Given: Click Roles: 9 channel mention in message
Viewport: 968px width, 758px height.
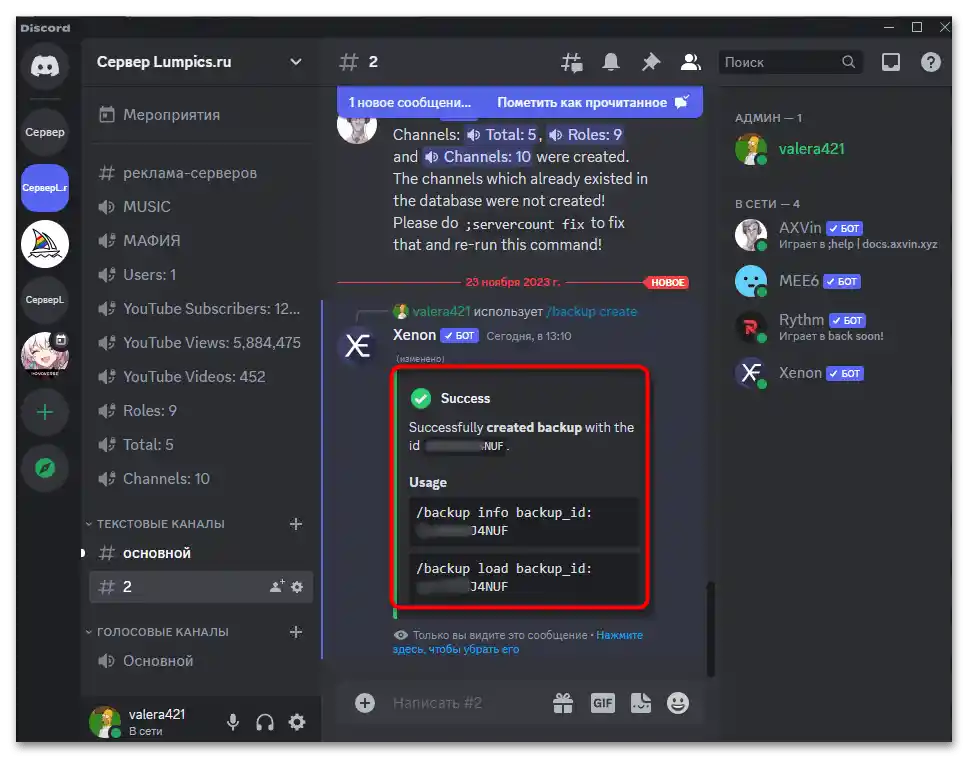Looking at the screenshot, I should click(585, 135).
